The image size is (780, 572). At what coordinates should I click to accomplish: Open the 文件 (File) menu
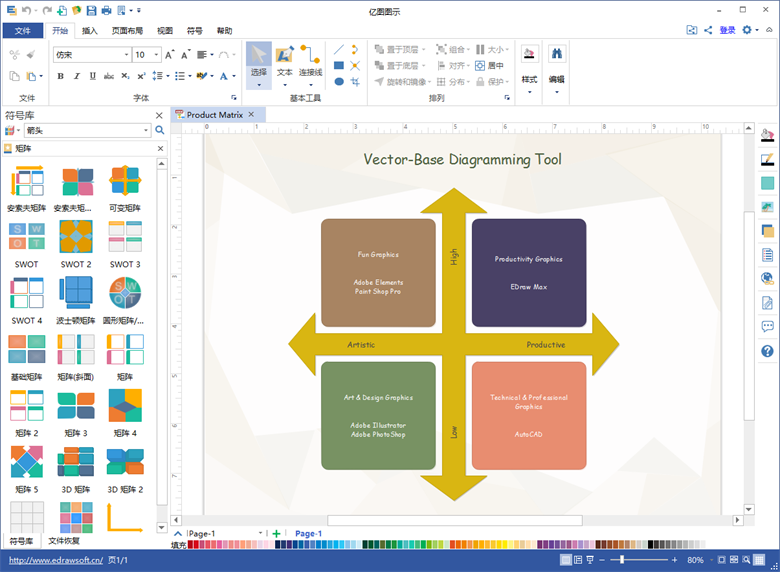(x=22, y=31)
